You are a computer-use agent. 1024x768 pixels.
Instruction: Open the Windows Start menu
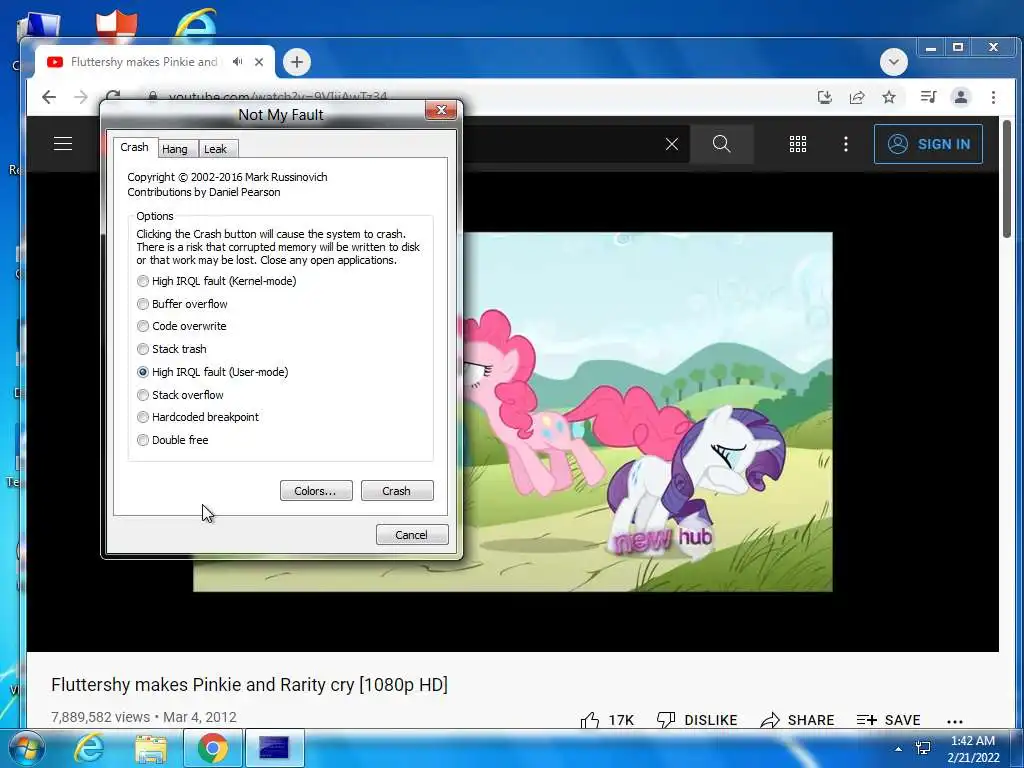point(27,748)
